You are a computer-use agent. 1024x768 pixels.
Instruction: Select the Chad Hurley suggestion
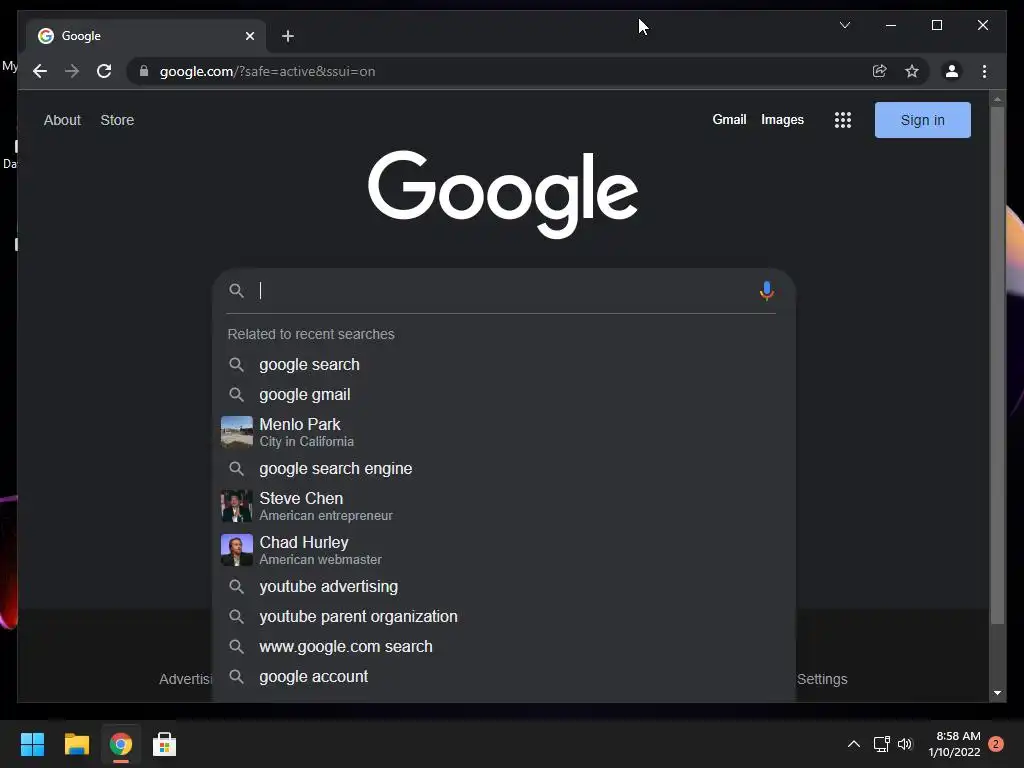point(504,550)
